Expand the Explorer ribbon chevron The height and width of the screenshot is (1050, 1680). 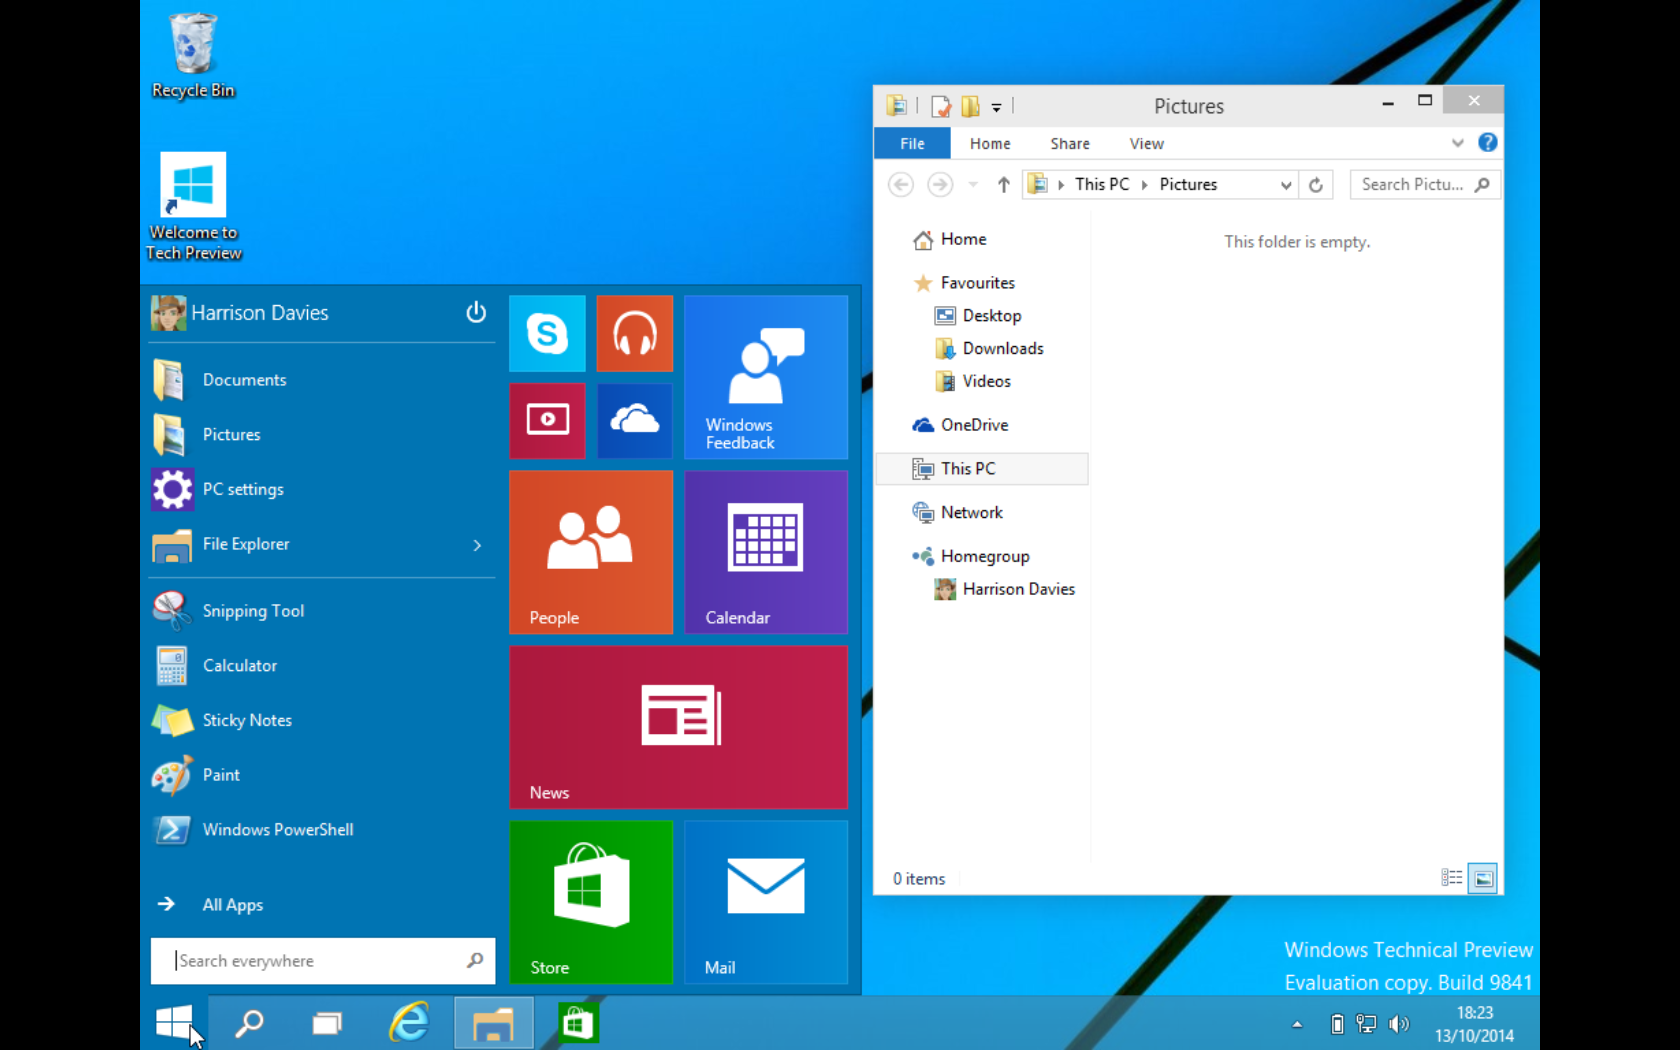pos(1458,143)
